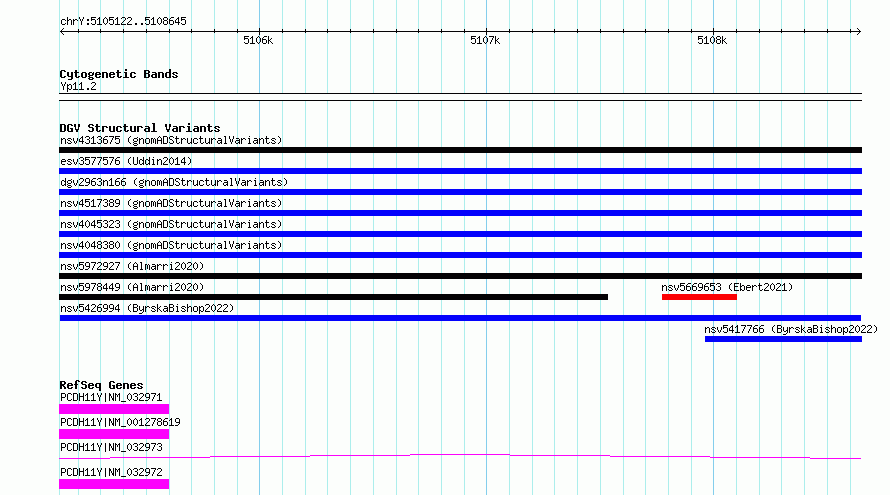This screenshot has width=890, height=495.
Task: Click the Yp11.2 band label
Action: (x=78, y=86)
